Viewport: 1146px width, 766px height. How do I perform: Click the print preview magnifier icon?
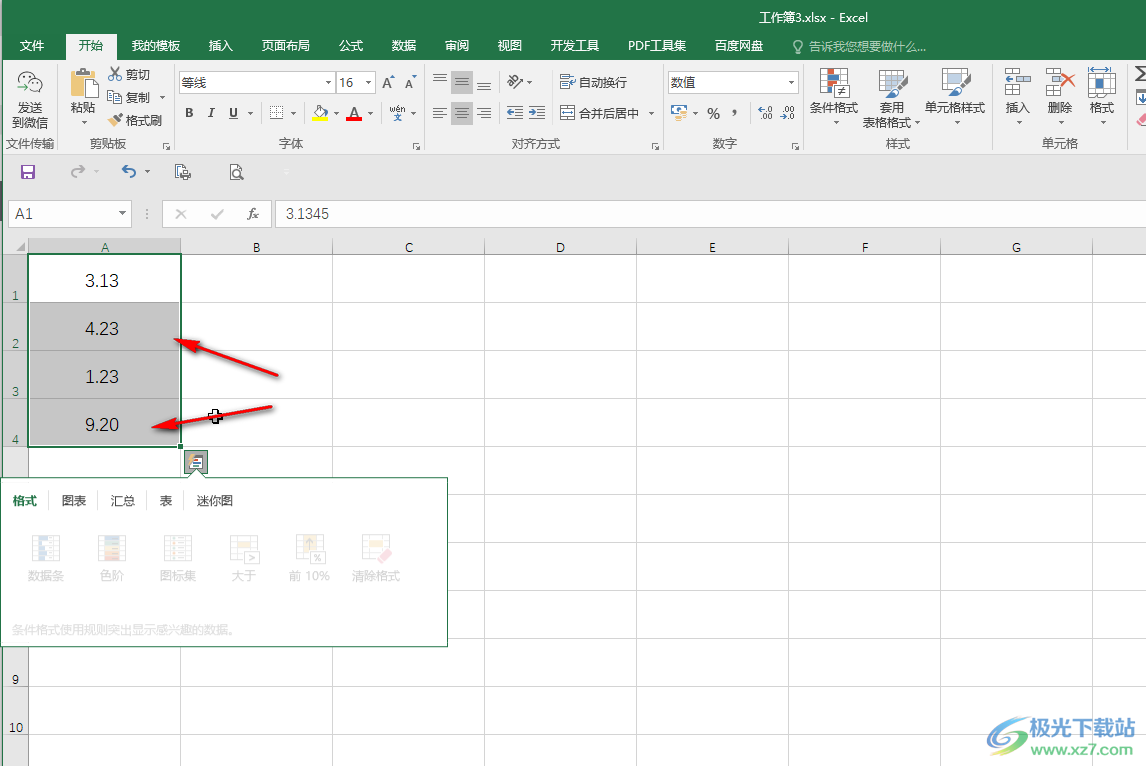point(236,172)
